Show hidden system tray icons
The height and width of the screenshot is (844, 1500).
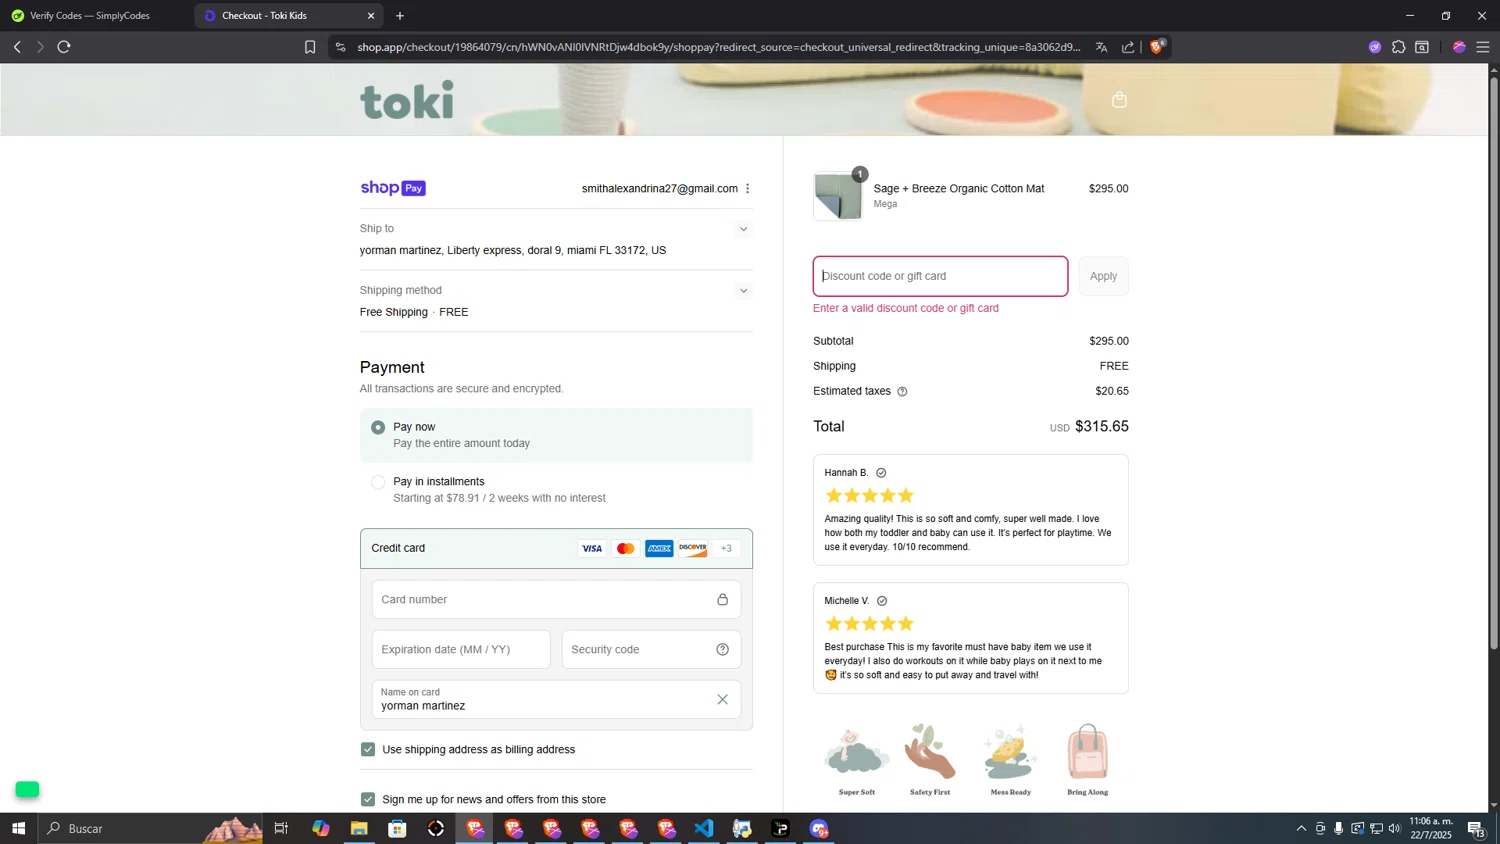point(1301,828)
